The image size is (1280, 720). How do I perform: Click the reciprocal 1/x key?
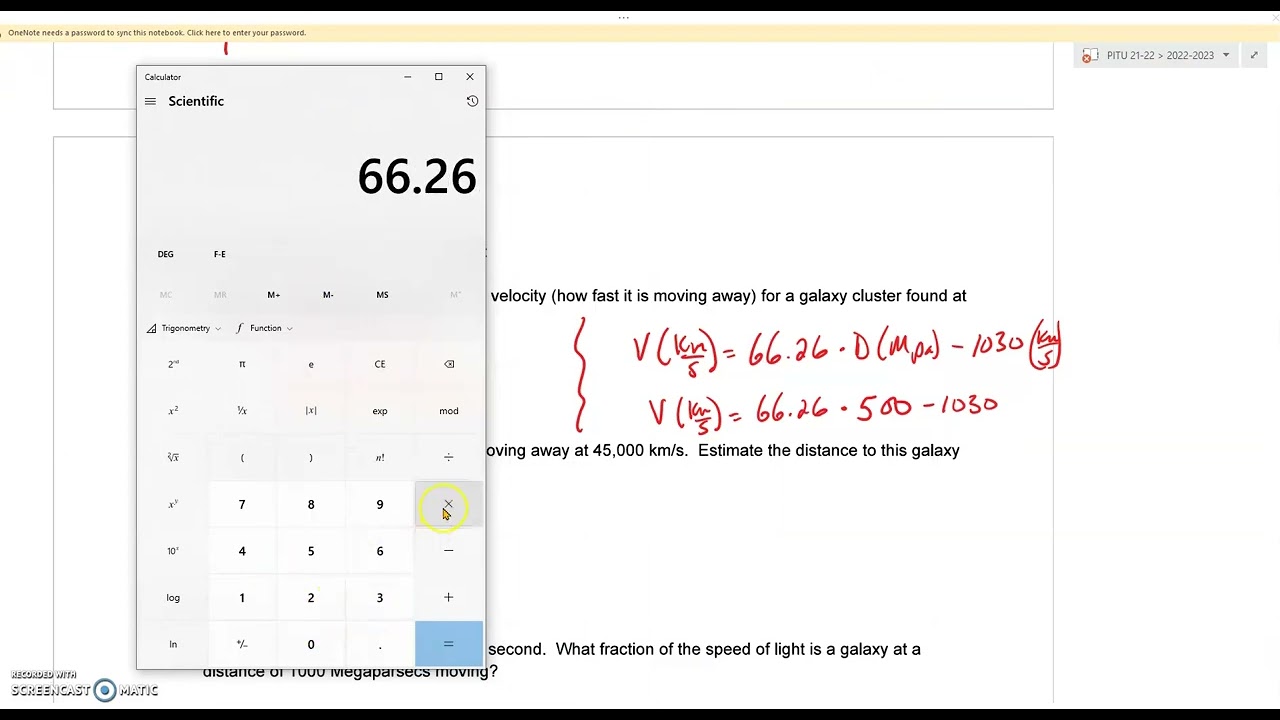(242, 411)
